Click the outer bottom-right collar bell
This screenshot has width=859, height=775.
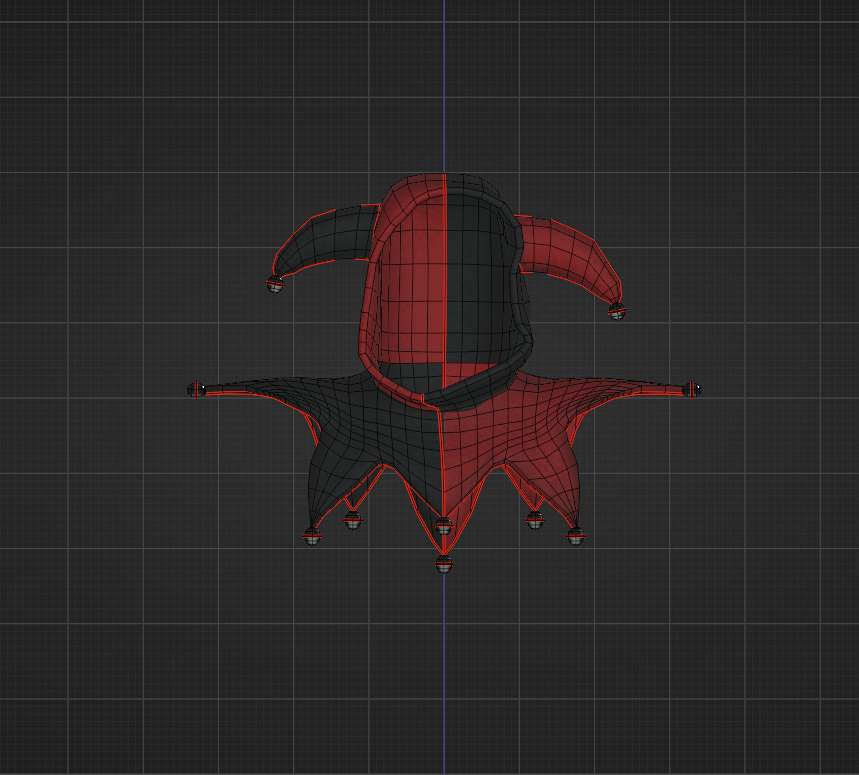tap(575, 536)
